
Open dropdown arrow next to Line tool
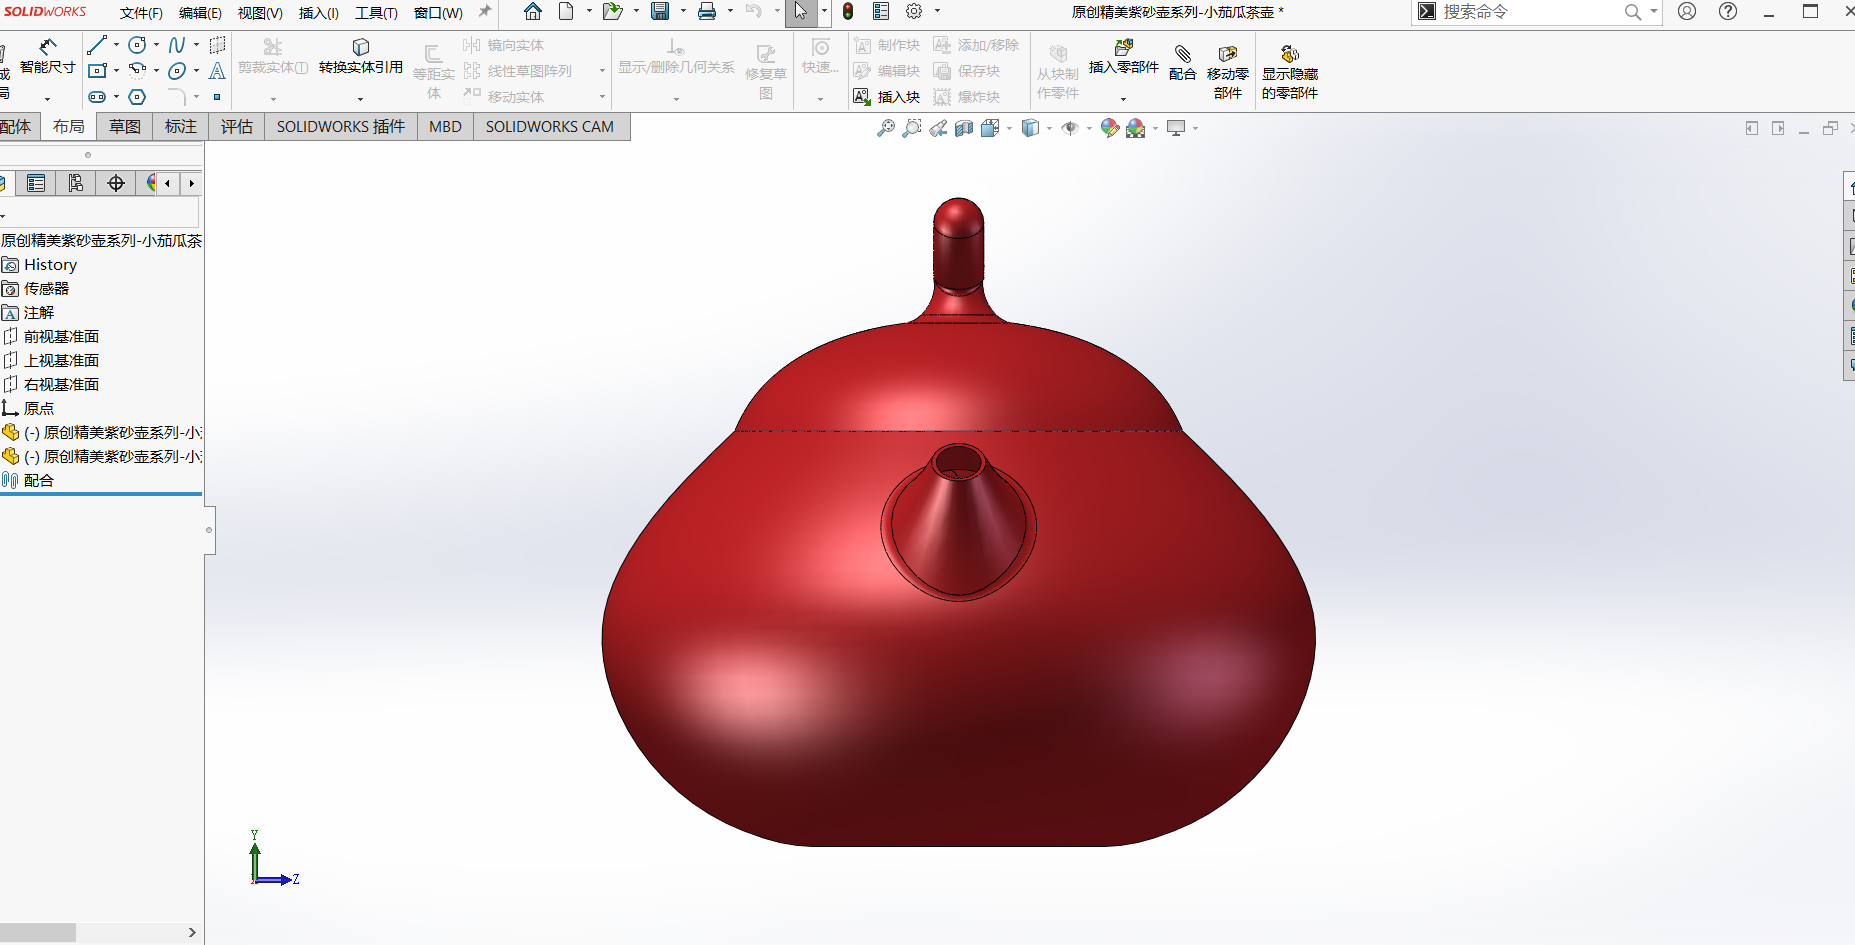tap(116, 45)
